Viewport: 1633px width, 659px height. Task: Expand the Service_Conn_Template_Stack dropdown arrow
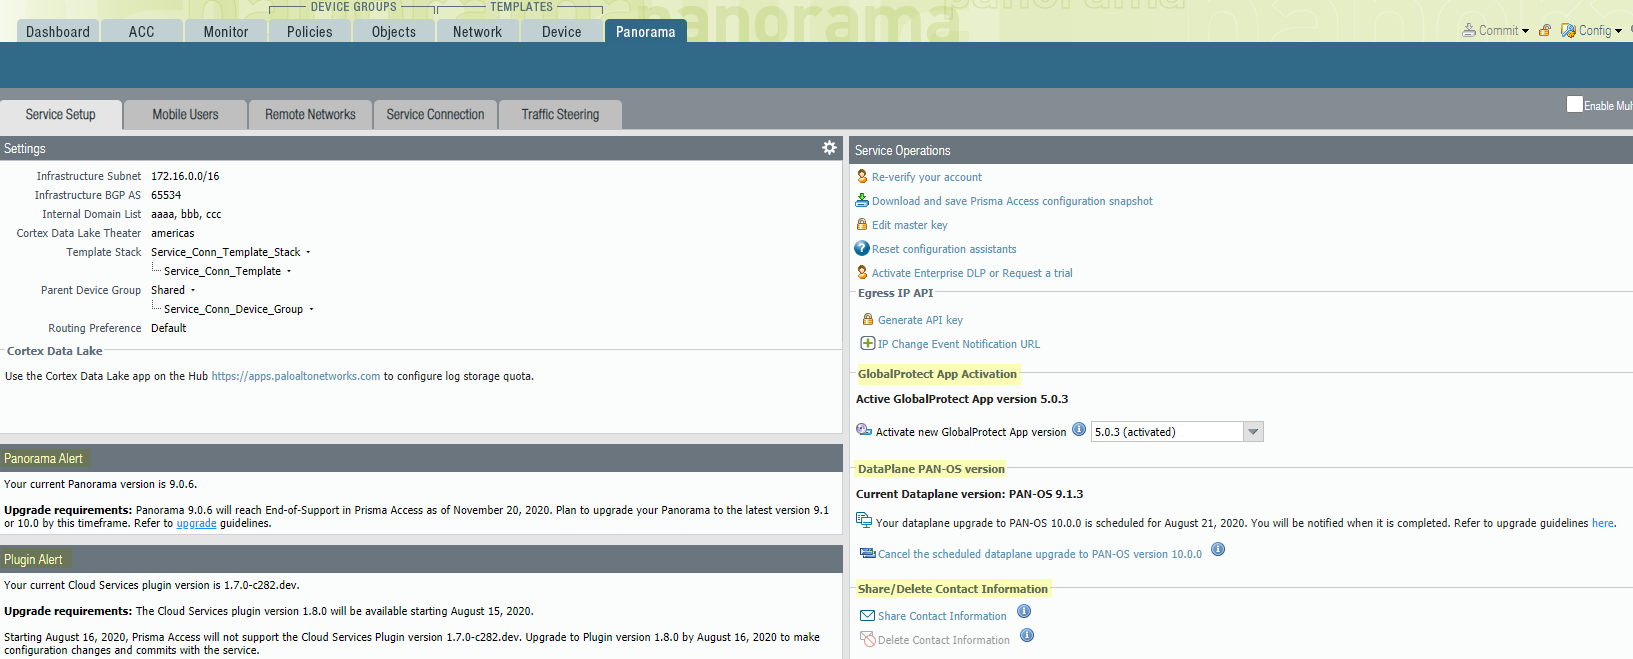click(308, 253)
